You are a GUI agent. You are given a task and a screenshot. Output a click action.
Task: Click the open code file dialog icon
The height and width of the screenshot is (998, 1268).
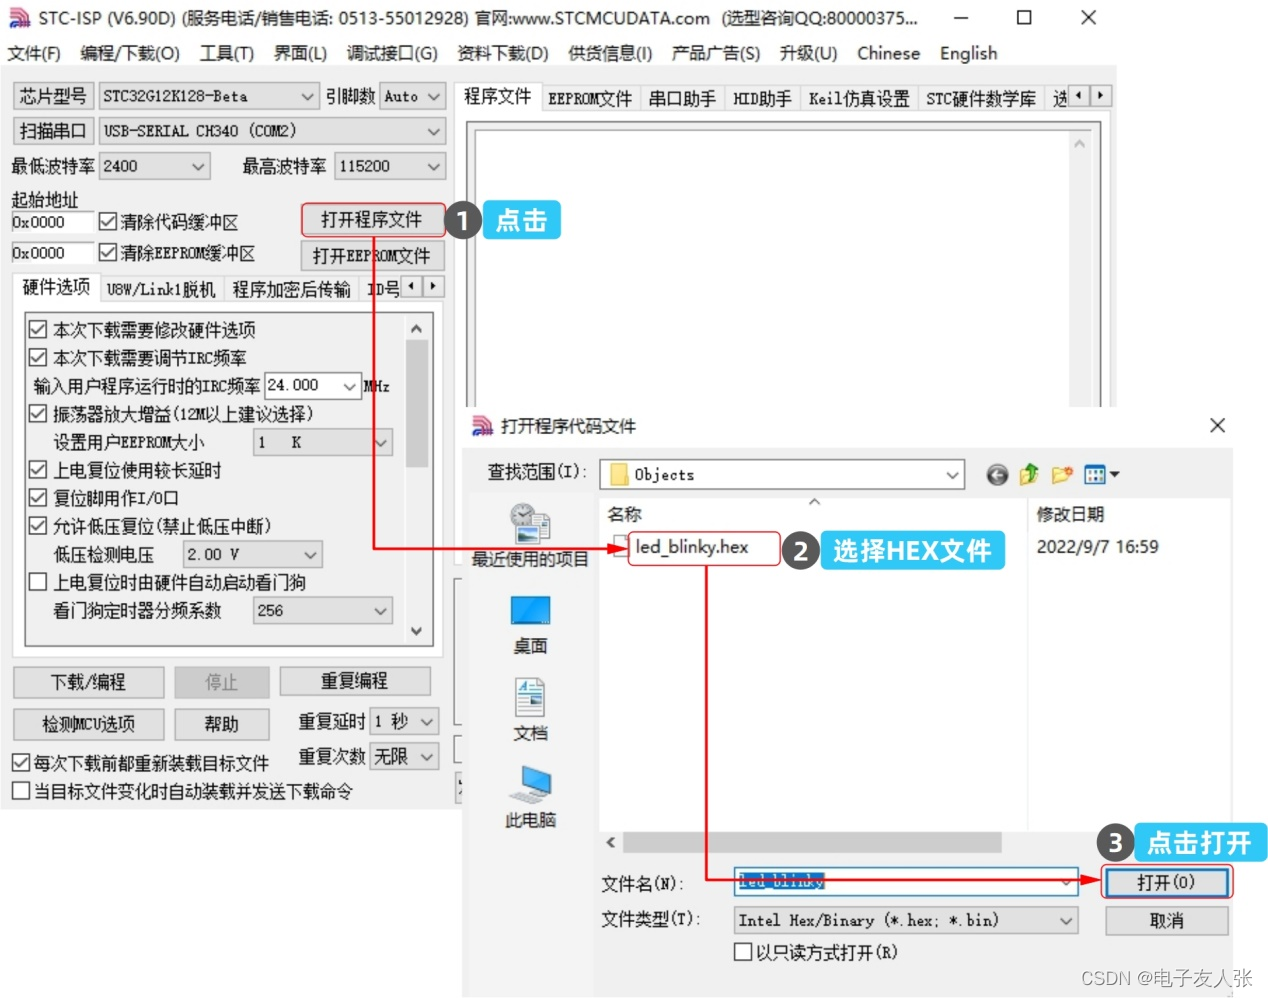click(x=482, y=426)
